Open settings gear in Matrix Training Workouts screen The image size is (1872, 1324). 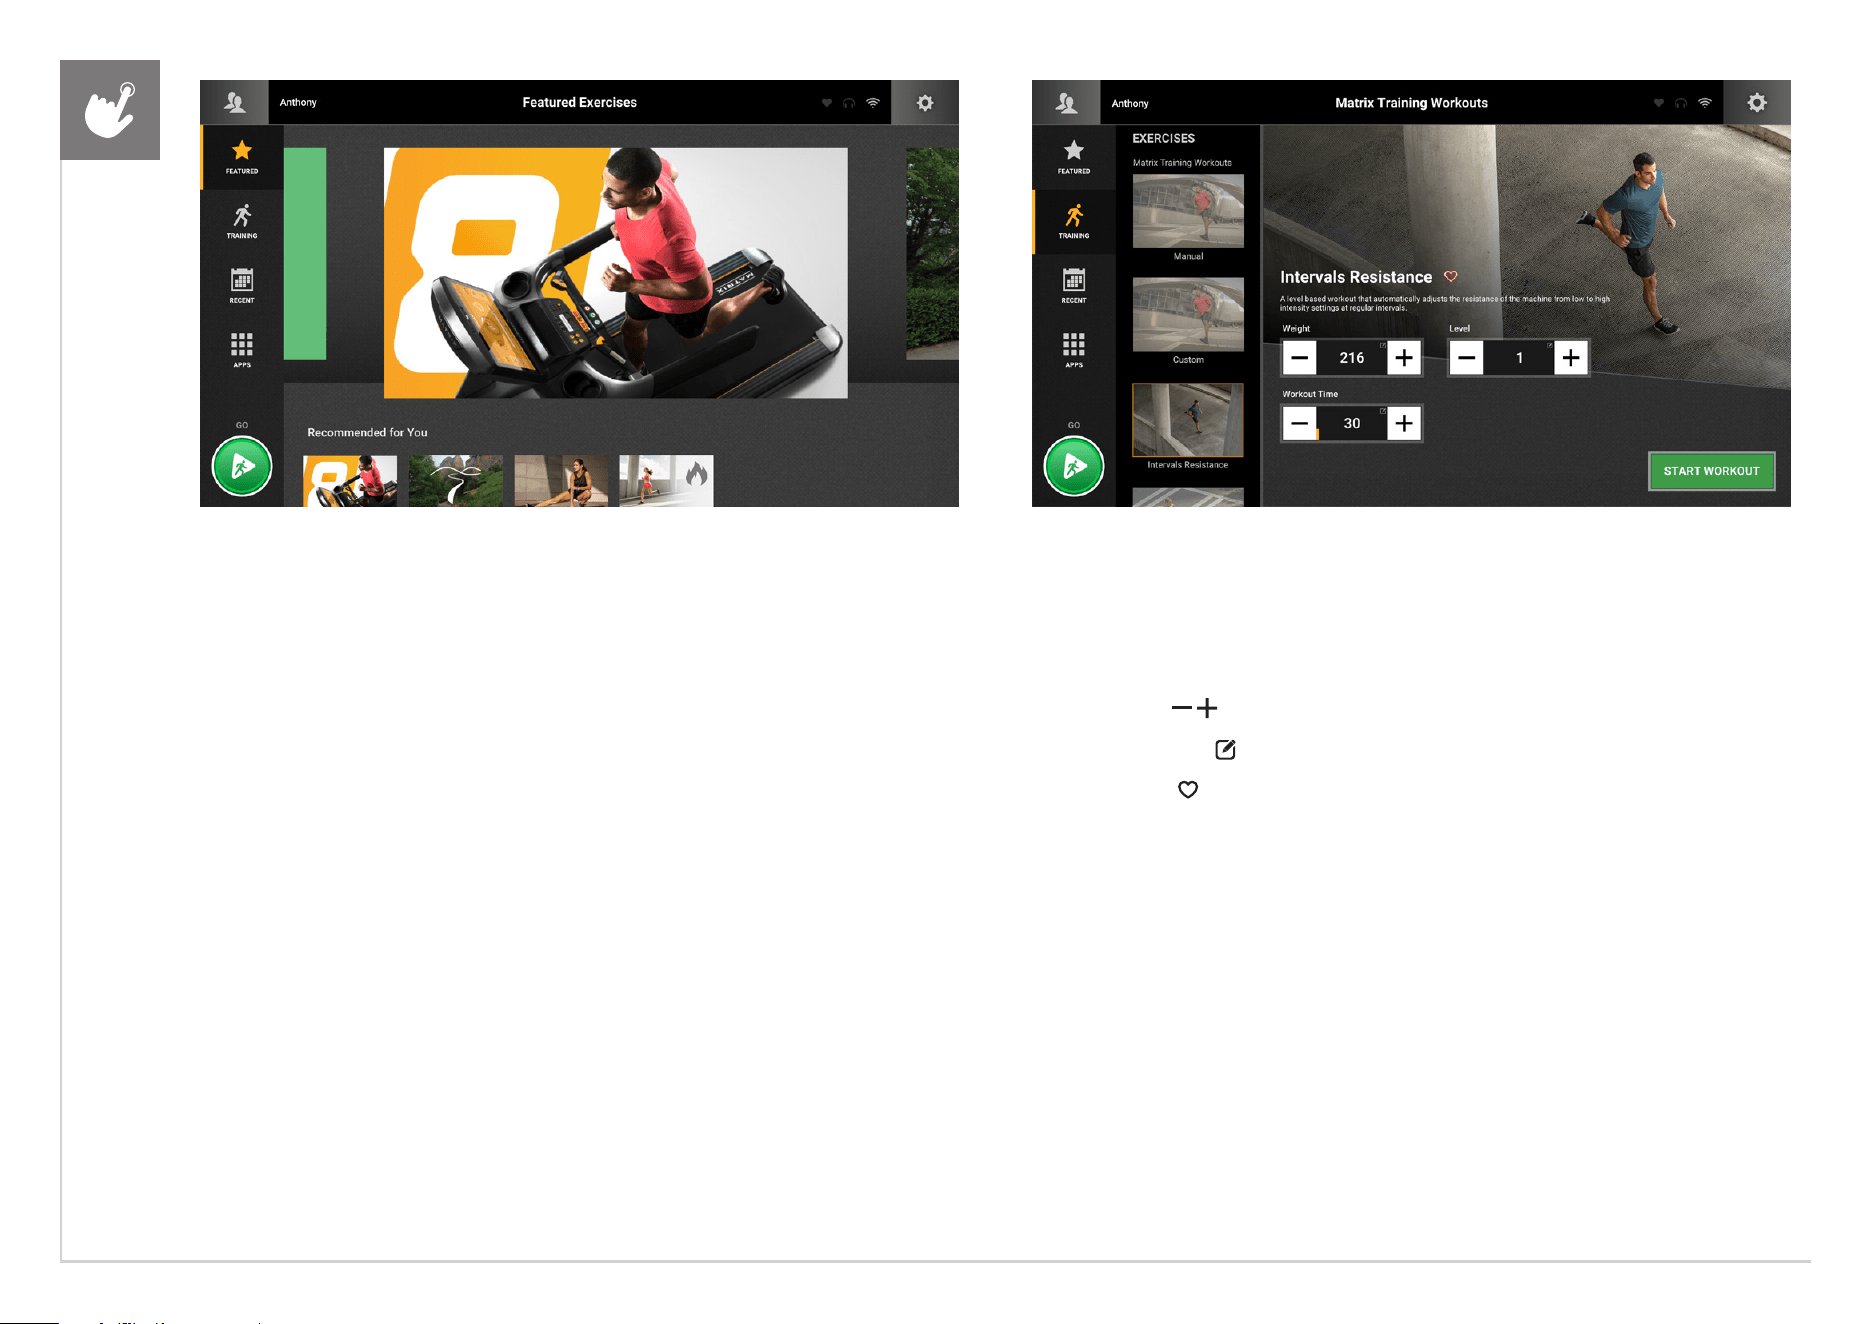click(1757, 102)
